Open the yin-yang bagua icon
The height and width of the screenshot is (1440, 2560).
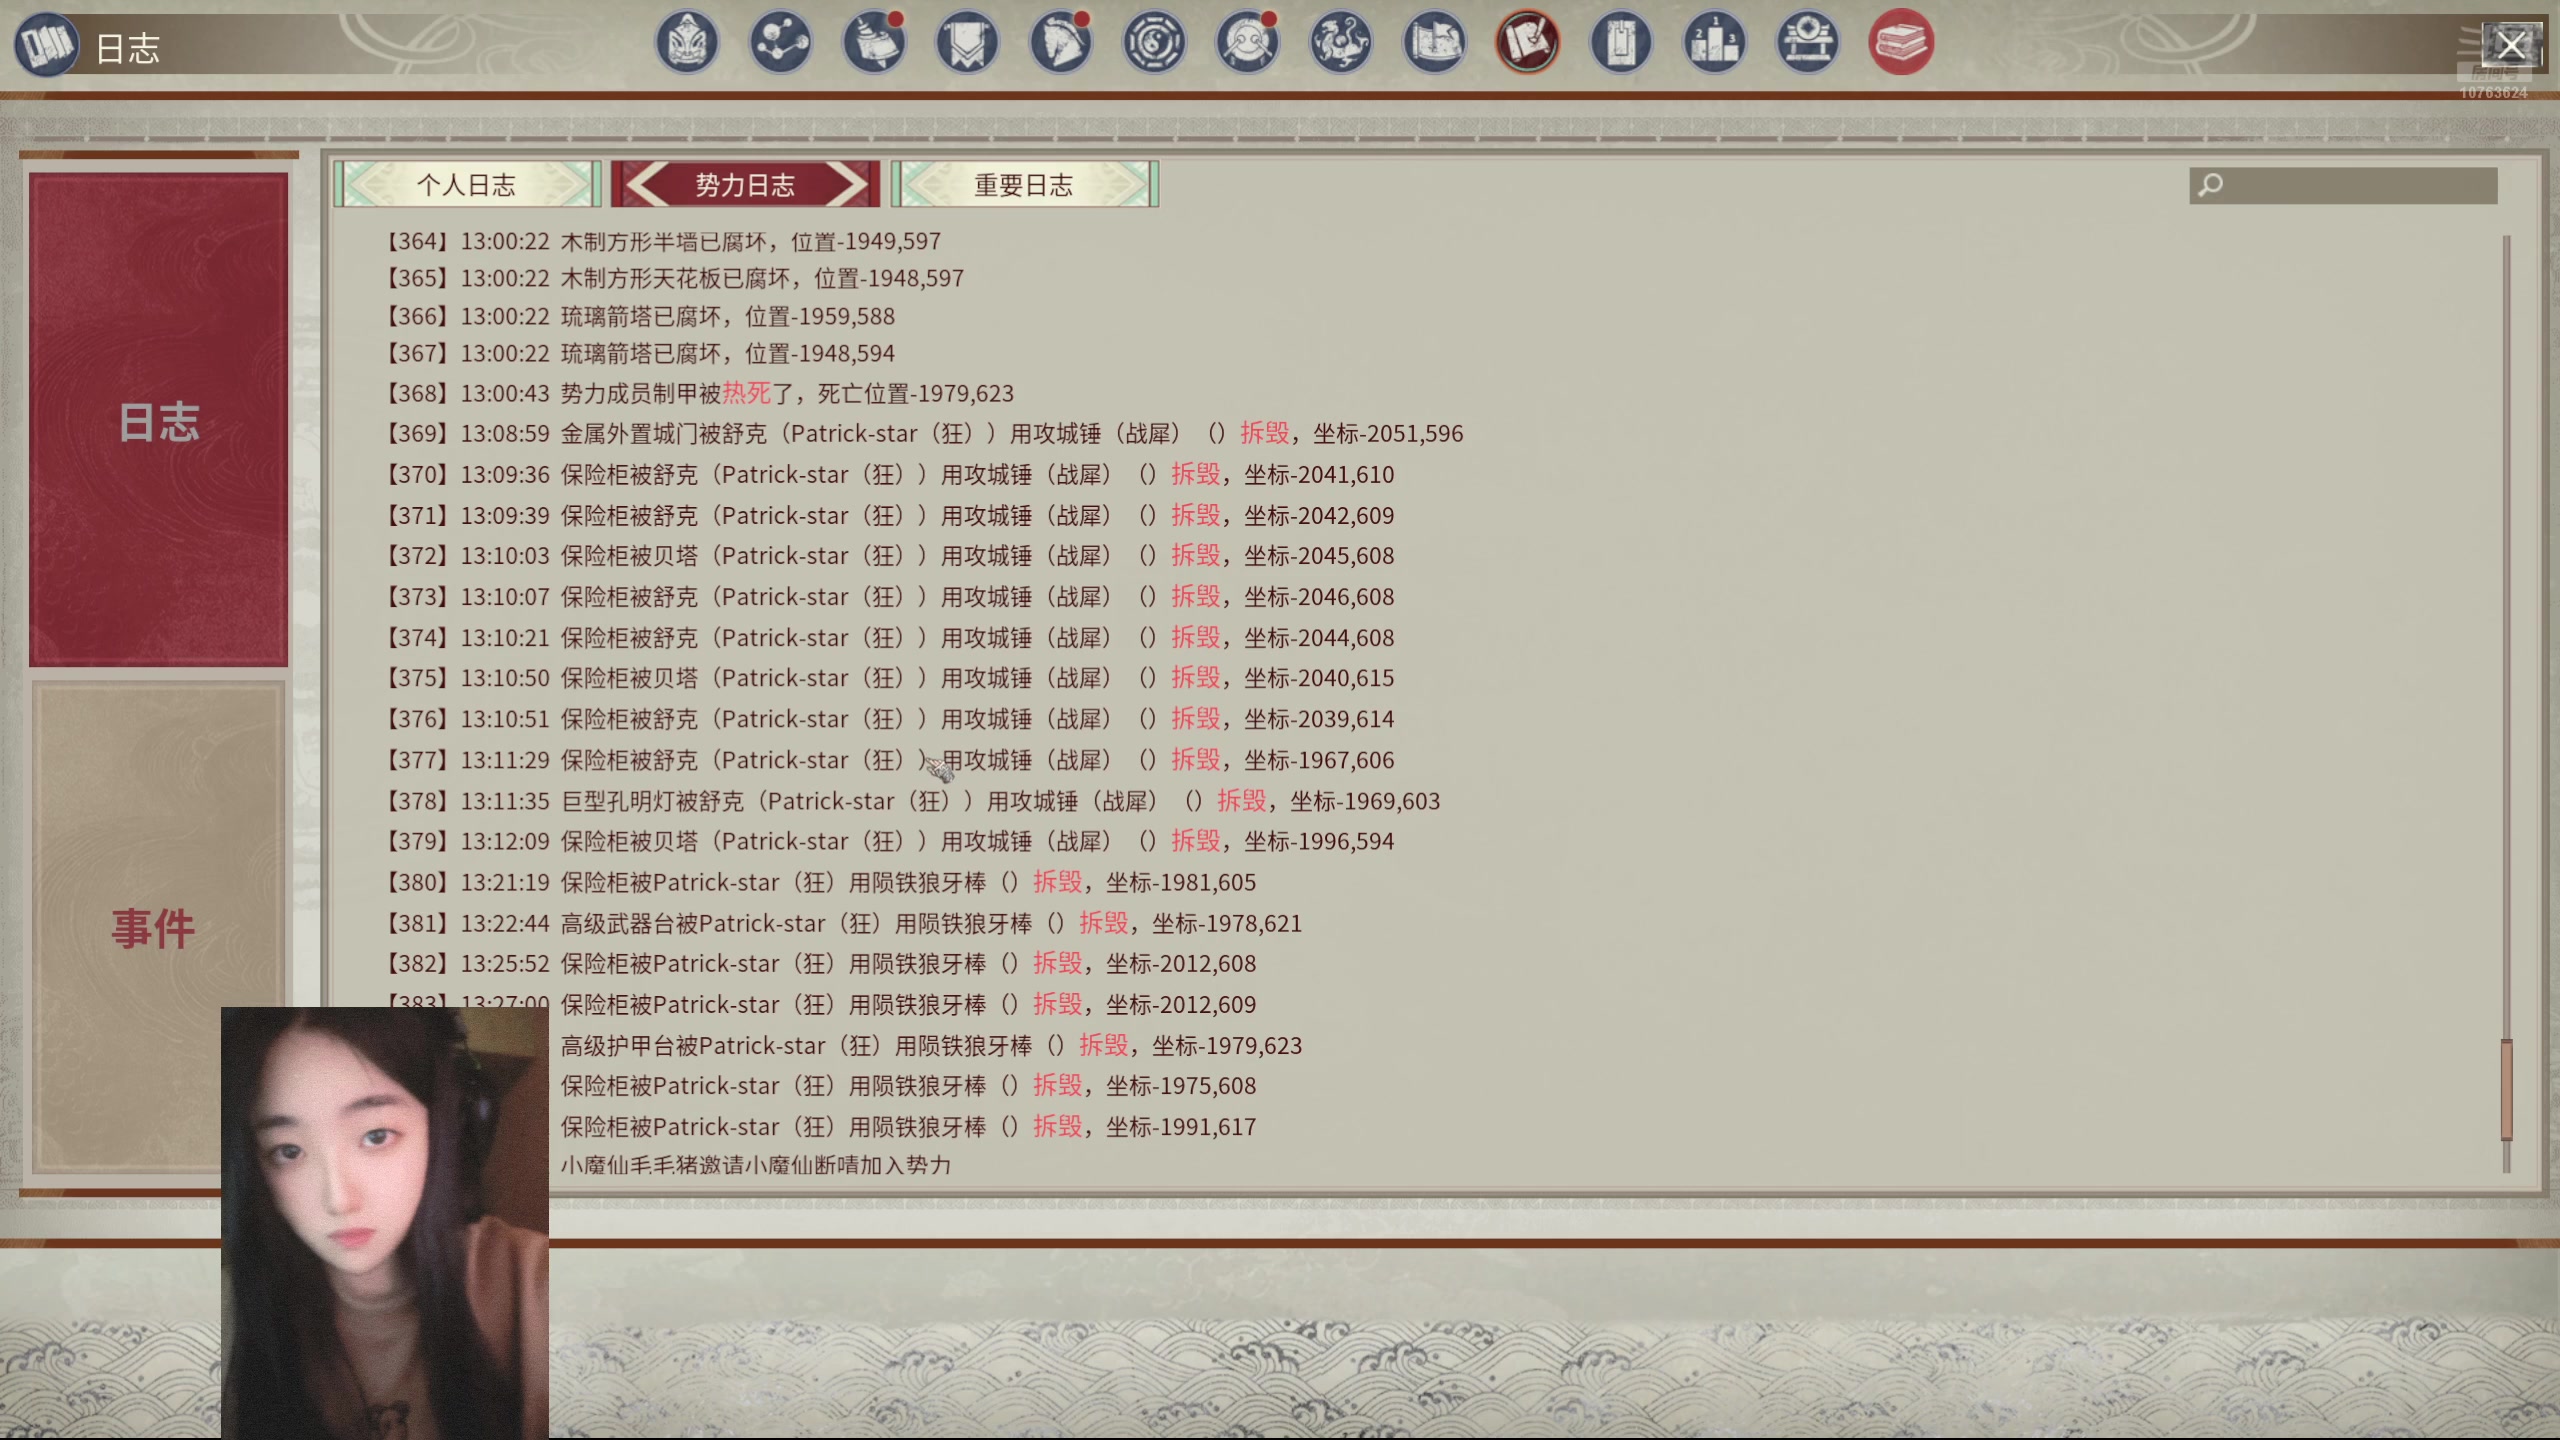coord(1154,43)
